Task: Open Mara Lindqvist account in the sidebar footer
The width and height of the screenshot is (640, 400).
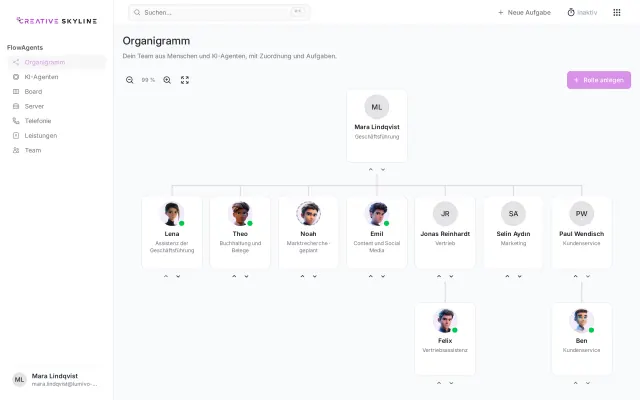Action: tap(57, 380)
